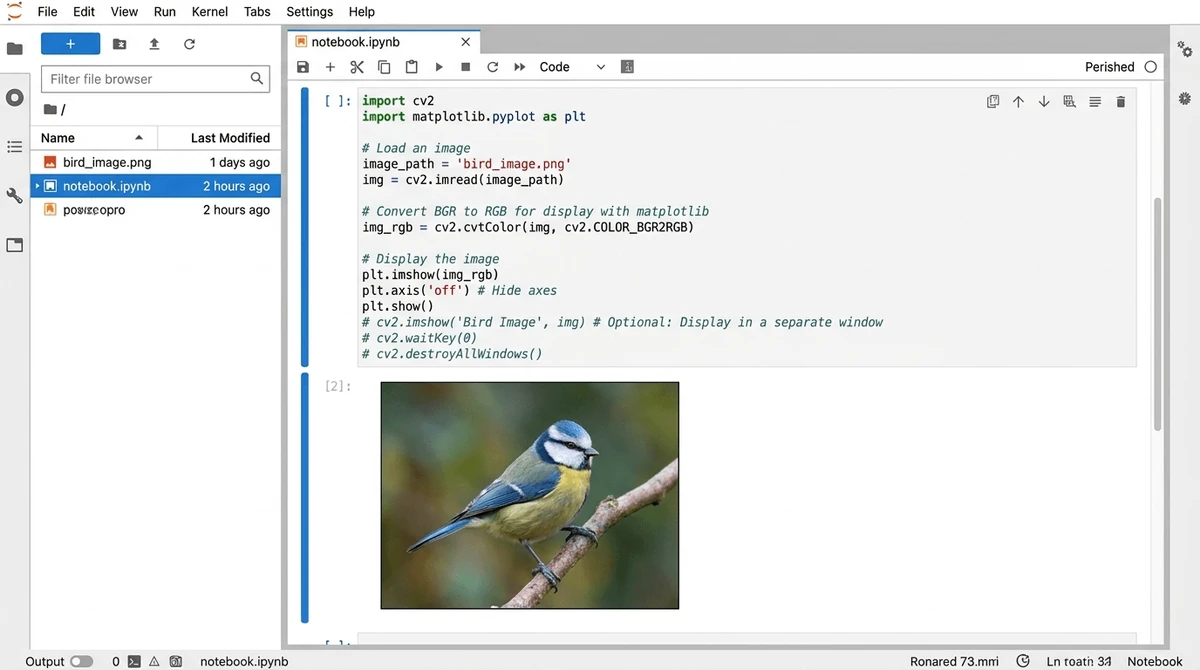Save the notebook with the disk icon
The width and height of the screenshot is (1200, 670).
(303, 67)
